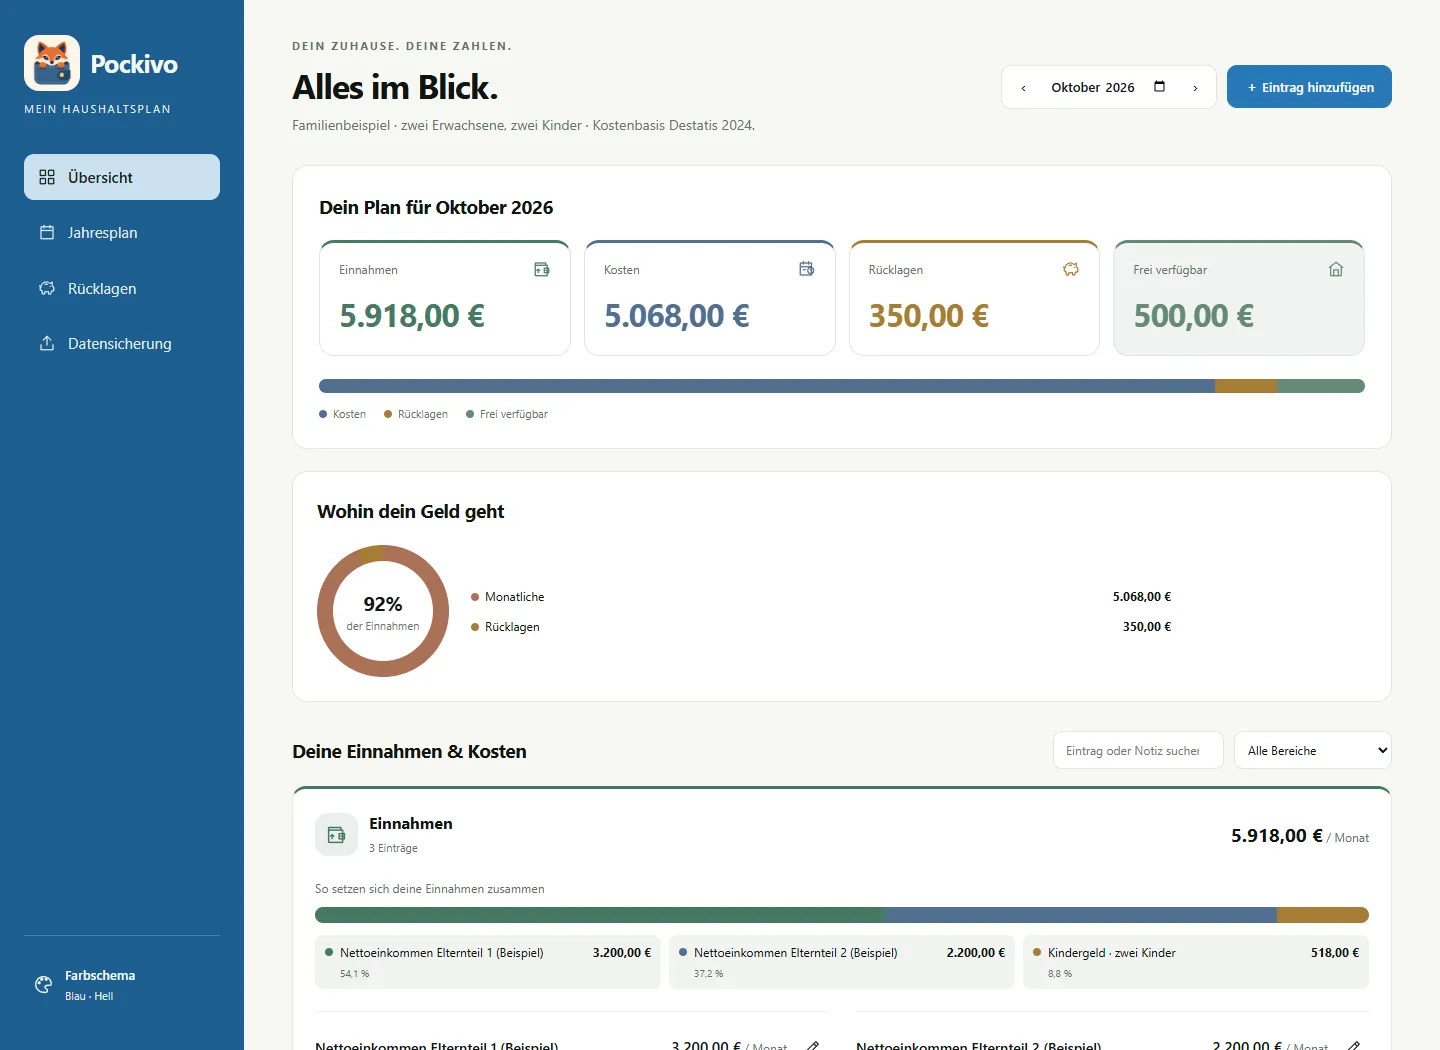Click the Kindergeld · zwei Kinder chip
Image resolution: width=1440 pixels, height=1050 pixels.
[1196, 962]
